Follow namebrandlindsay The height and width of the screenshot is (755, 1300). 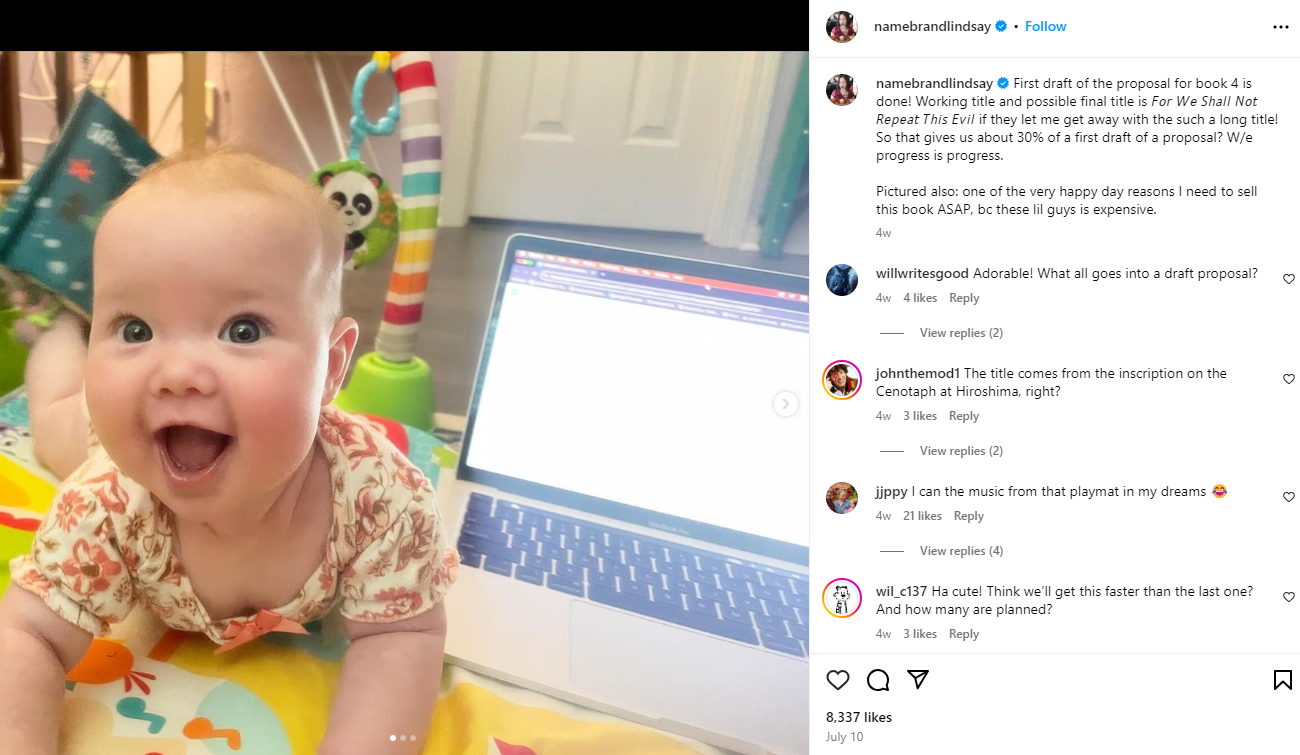pos(1045,26)
